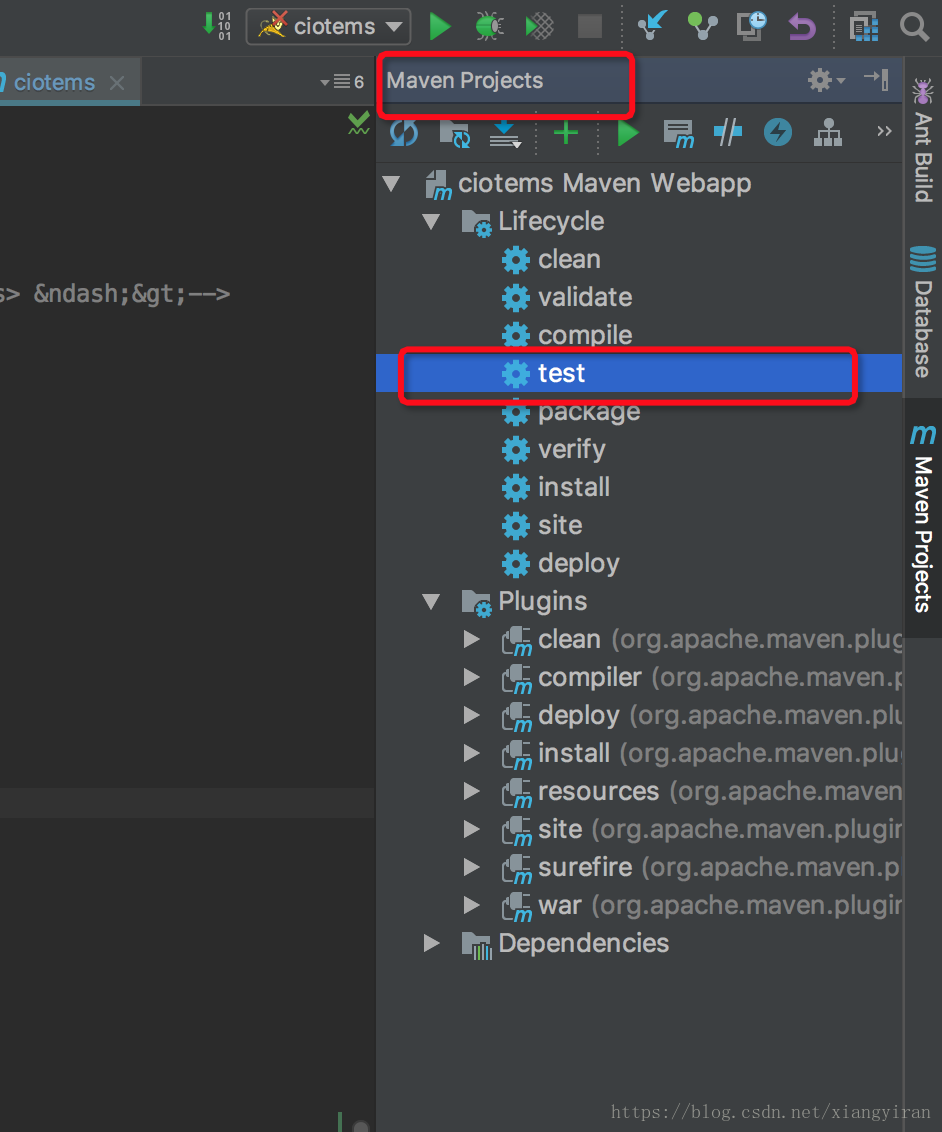Expand the resources plugin node
The height and width of the screenshot is (1132, 942).
click(471, 791)
